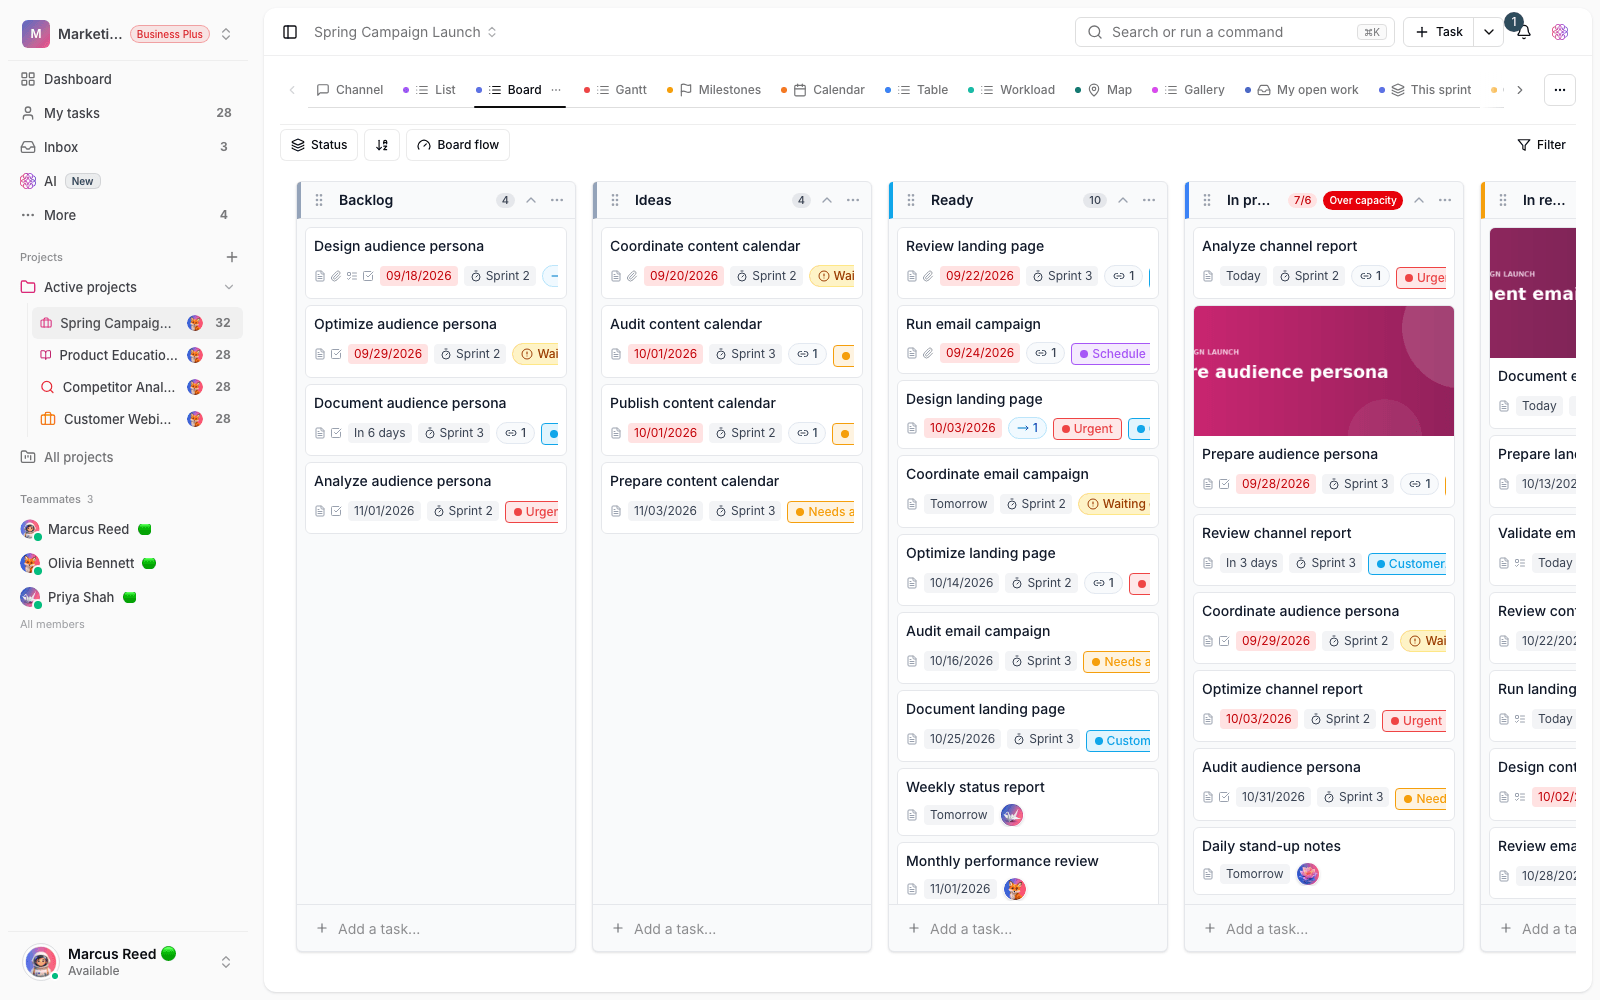1600x1000 pixels.
Task: Open the Task button dropdown arrow
Action: point(1489,32)
